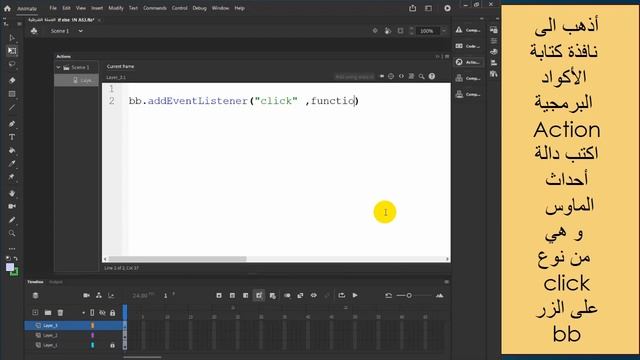Select the Camera tool in toolbar
The image size is (640, 360).
(x=12, y=206)
